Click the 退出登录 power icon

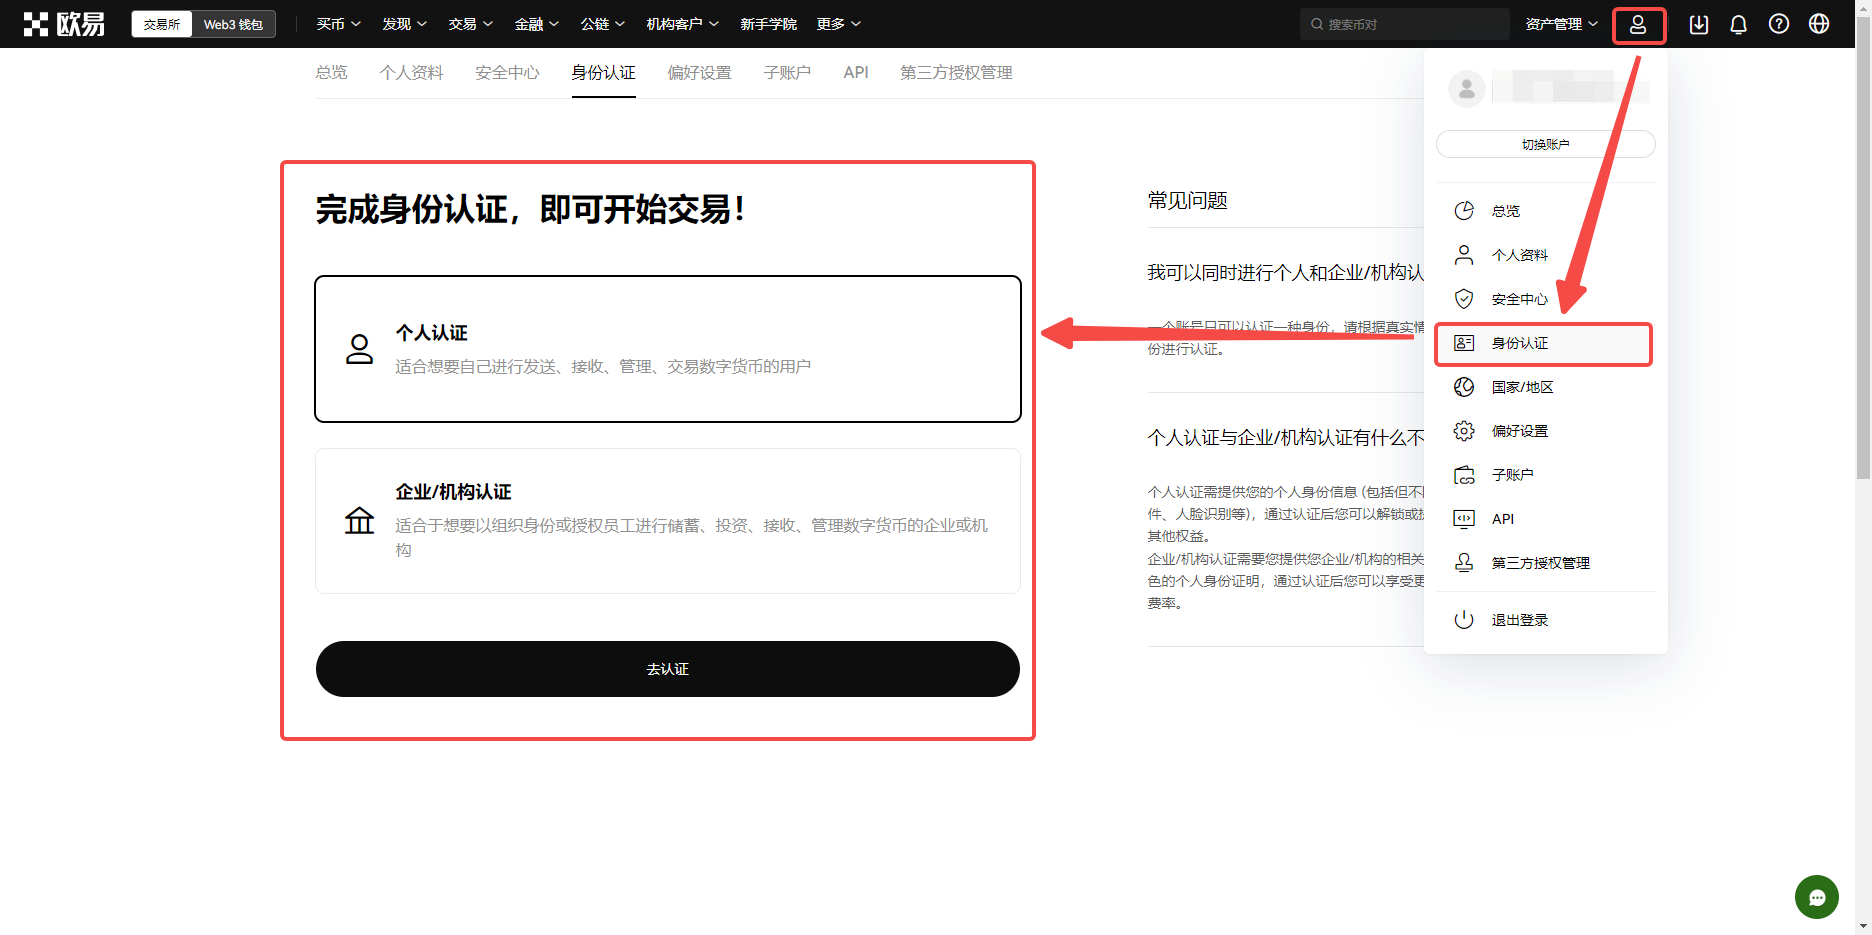[x=1464, y=620]
